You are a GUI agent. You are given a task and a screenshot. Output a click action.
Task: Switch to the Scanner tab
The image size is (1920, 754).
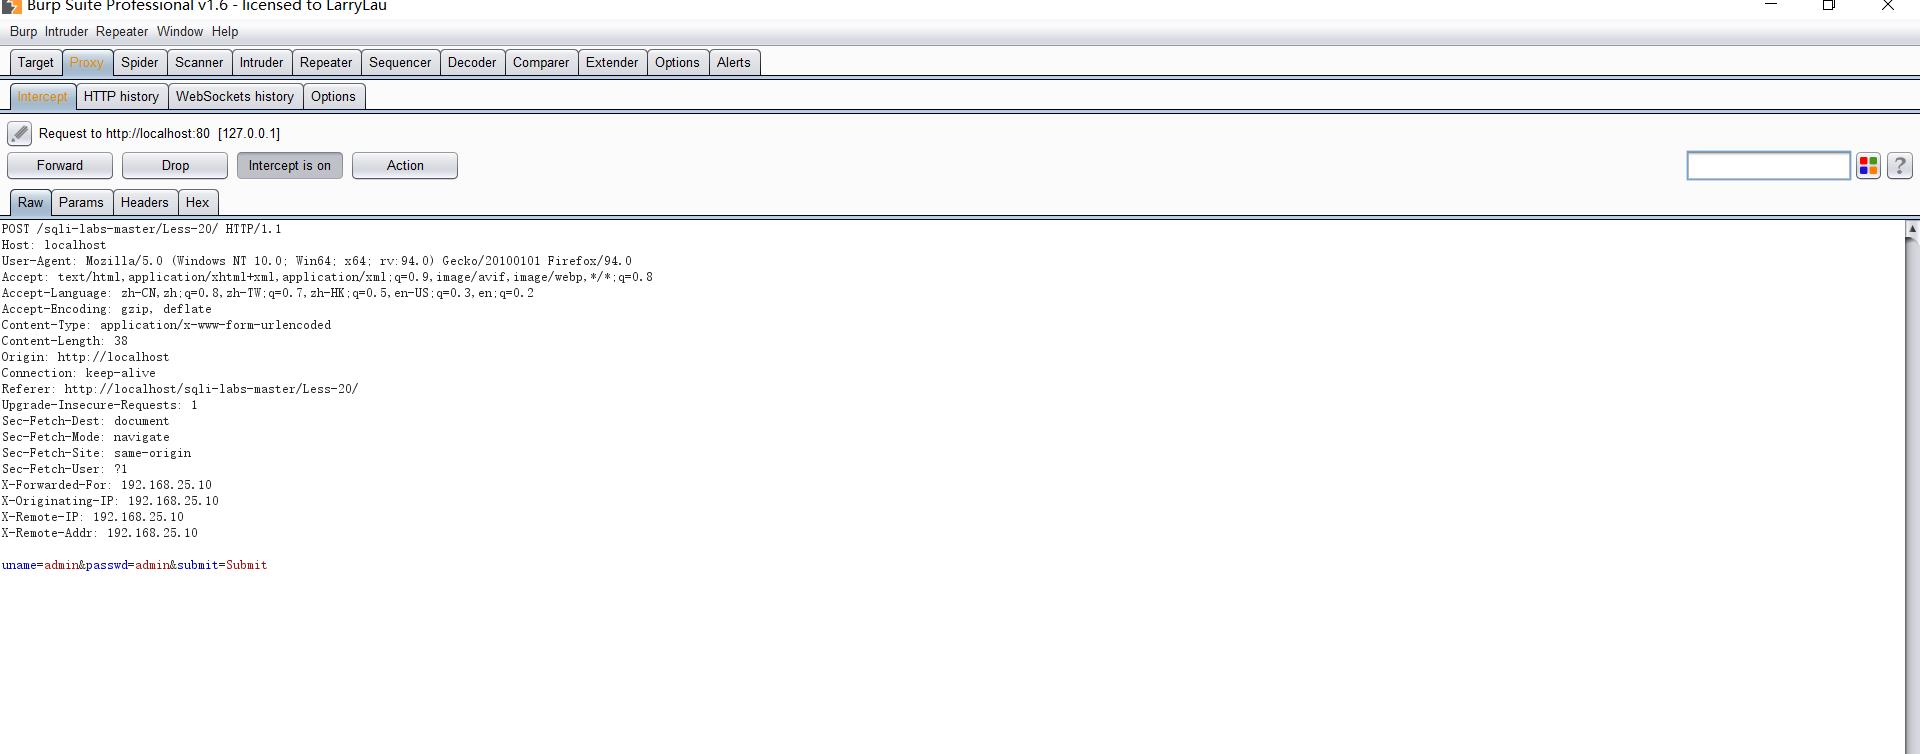coord(199,63)
